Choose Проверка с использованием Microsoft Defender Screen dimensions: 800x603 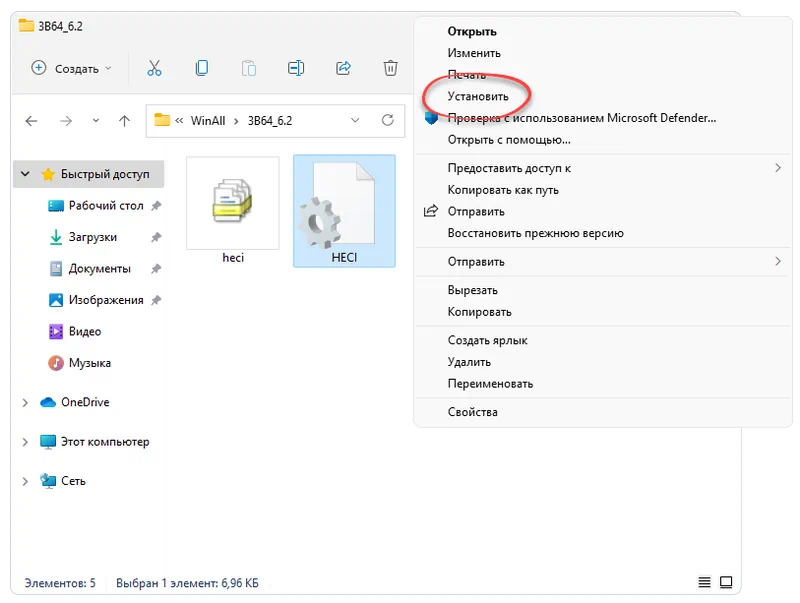[582, 118]
